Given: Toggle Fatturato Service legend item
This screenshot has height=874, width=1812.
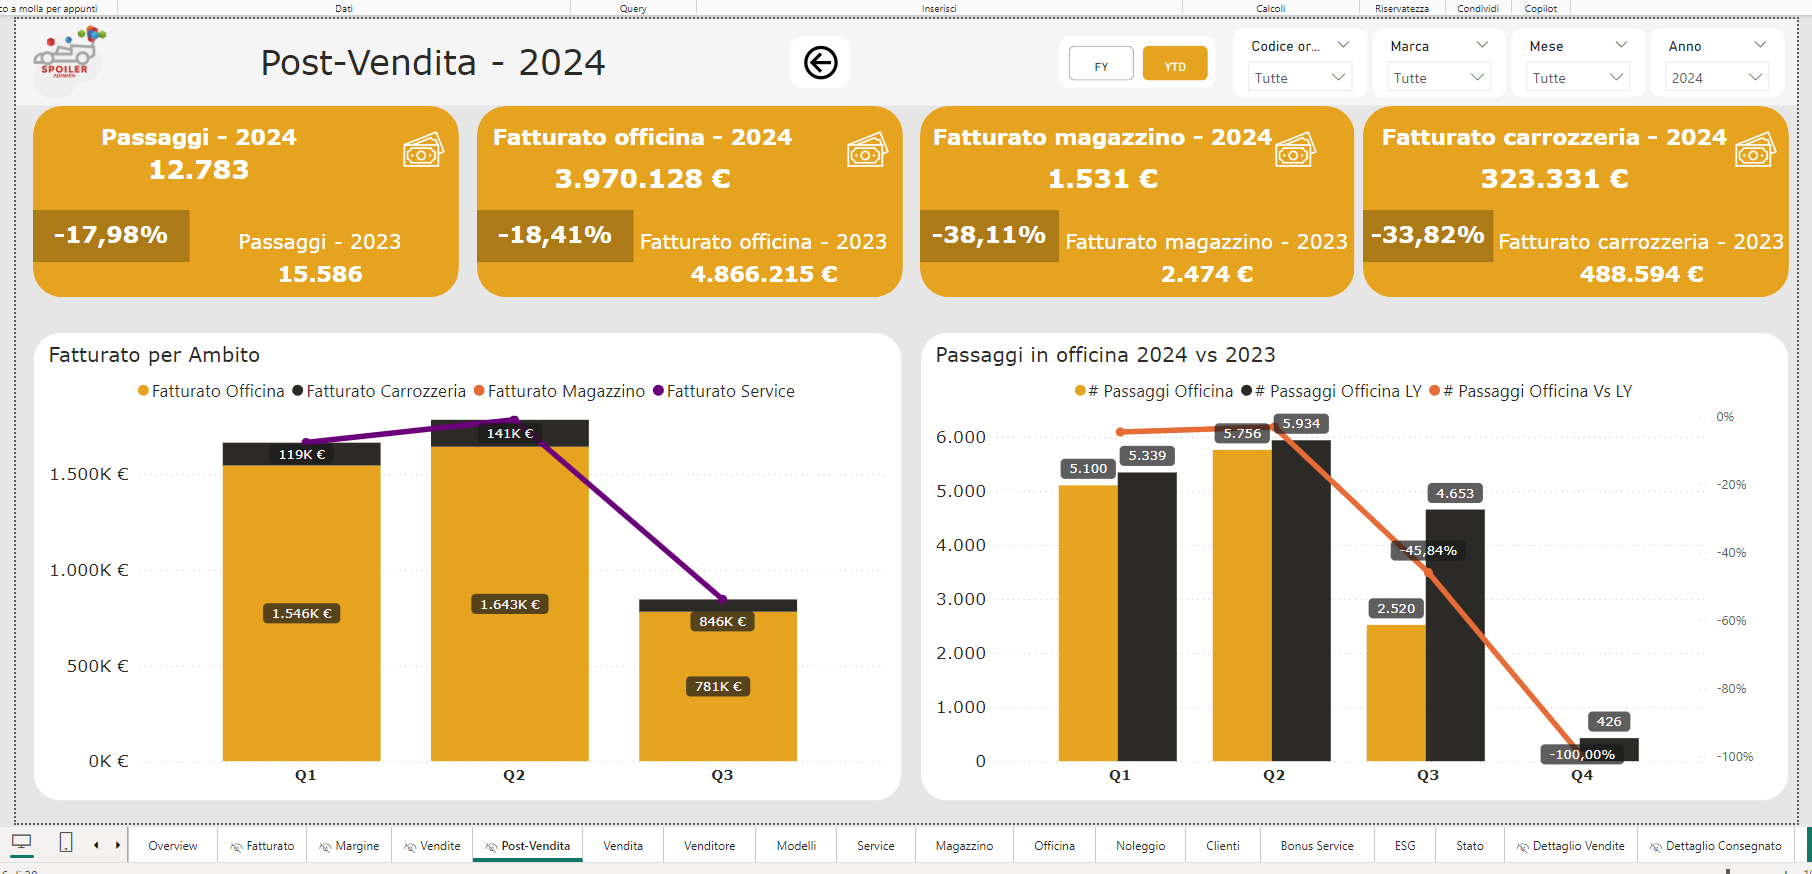Looking at the screenshot, I should click(x=724, y=391).
